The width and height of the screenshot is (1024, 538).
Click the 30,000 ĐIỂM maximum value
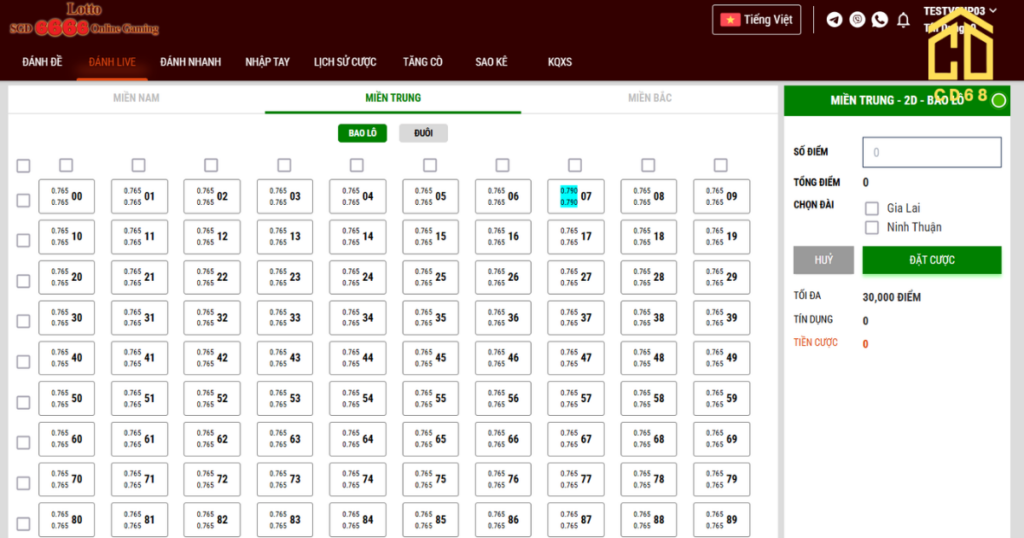click(891, 297)
